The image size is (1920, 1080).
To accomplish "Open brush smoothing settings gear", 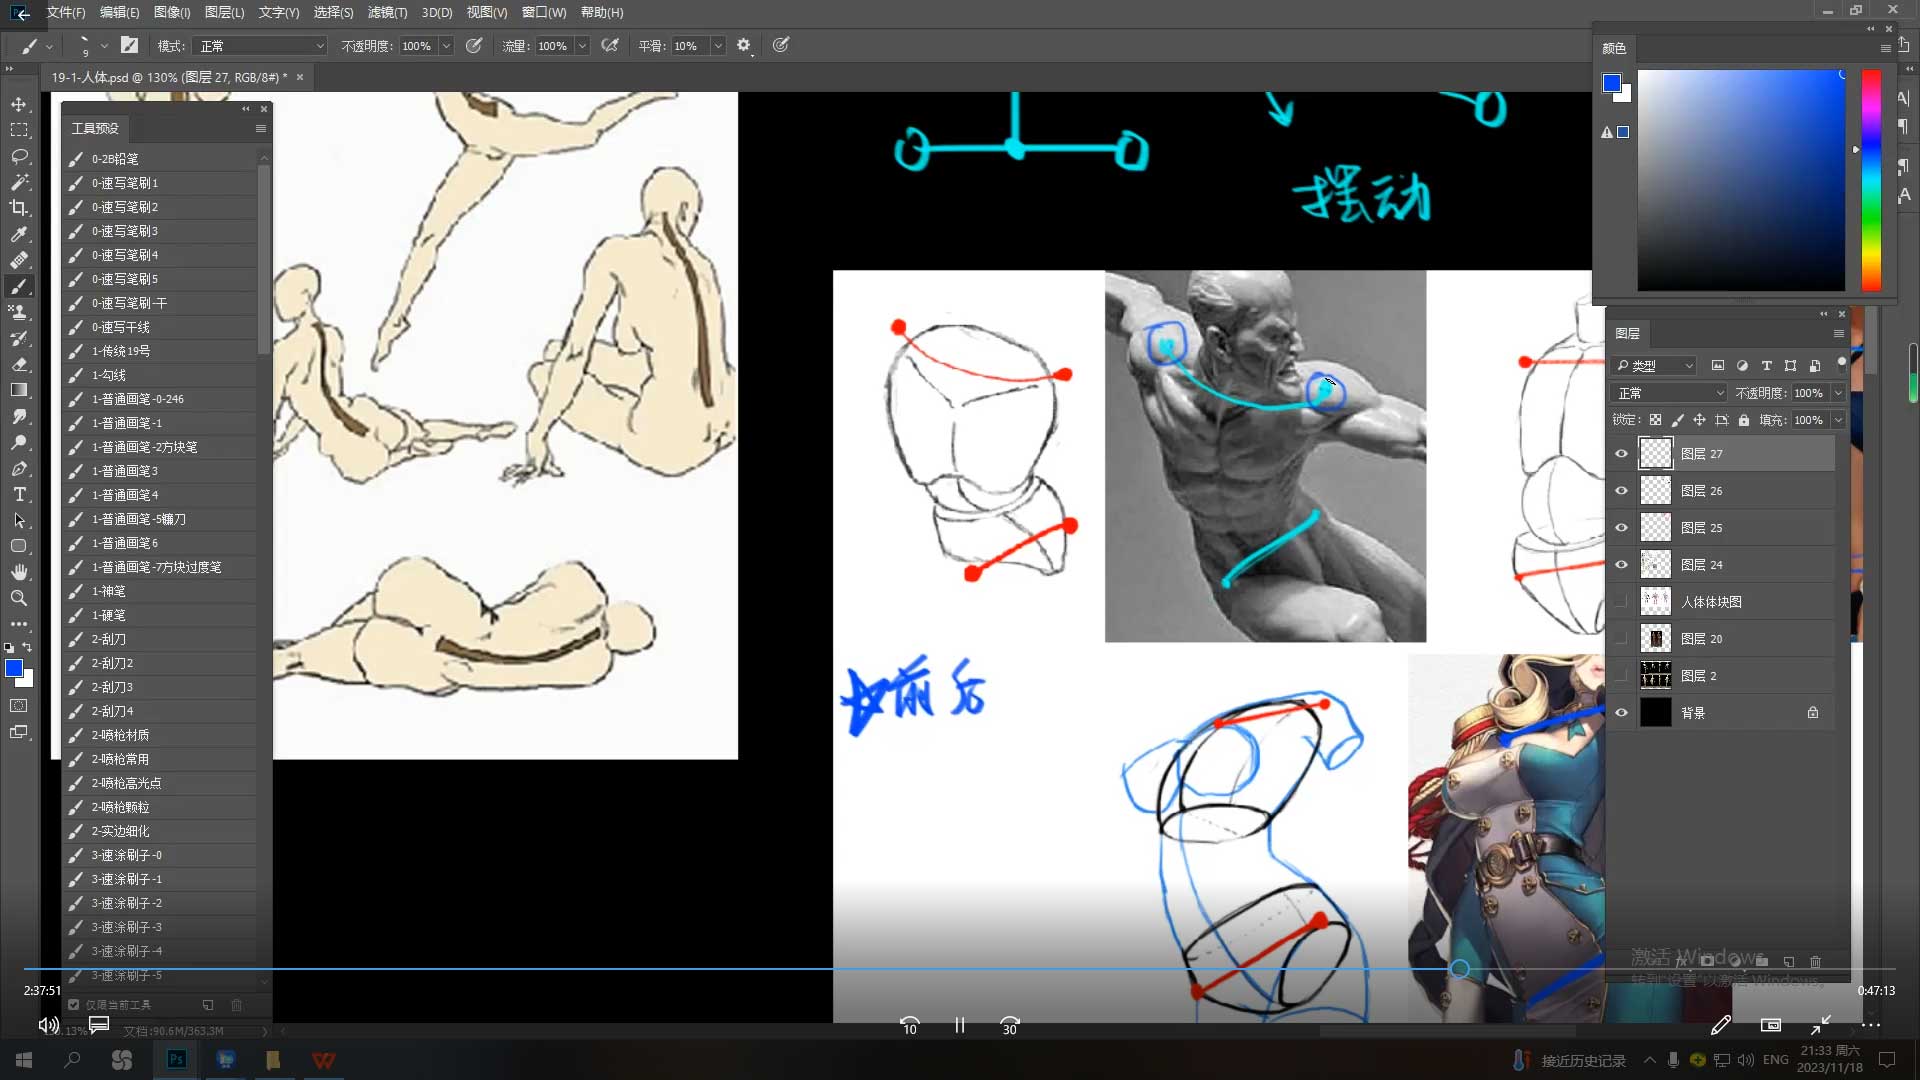I will tap(743, 46).
